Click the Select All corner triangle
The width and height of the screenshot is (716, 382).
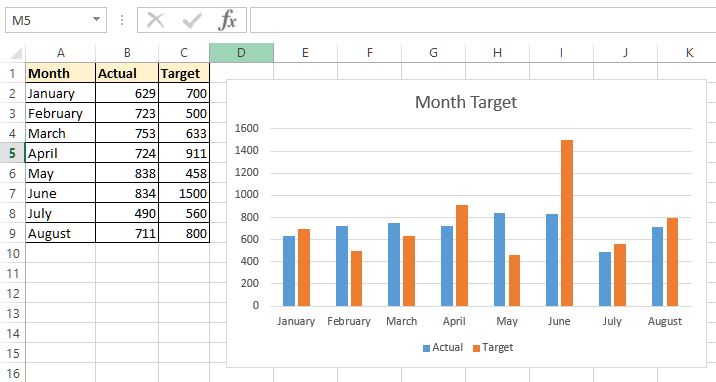(x=16, y=53)
